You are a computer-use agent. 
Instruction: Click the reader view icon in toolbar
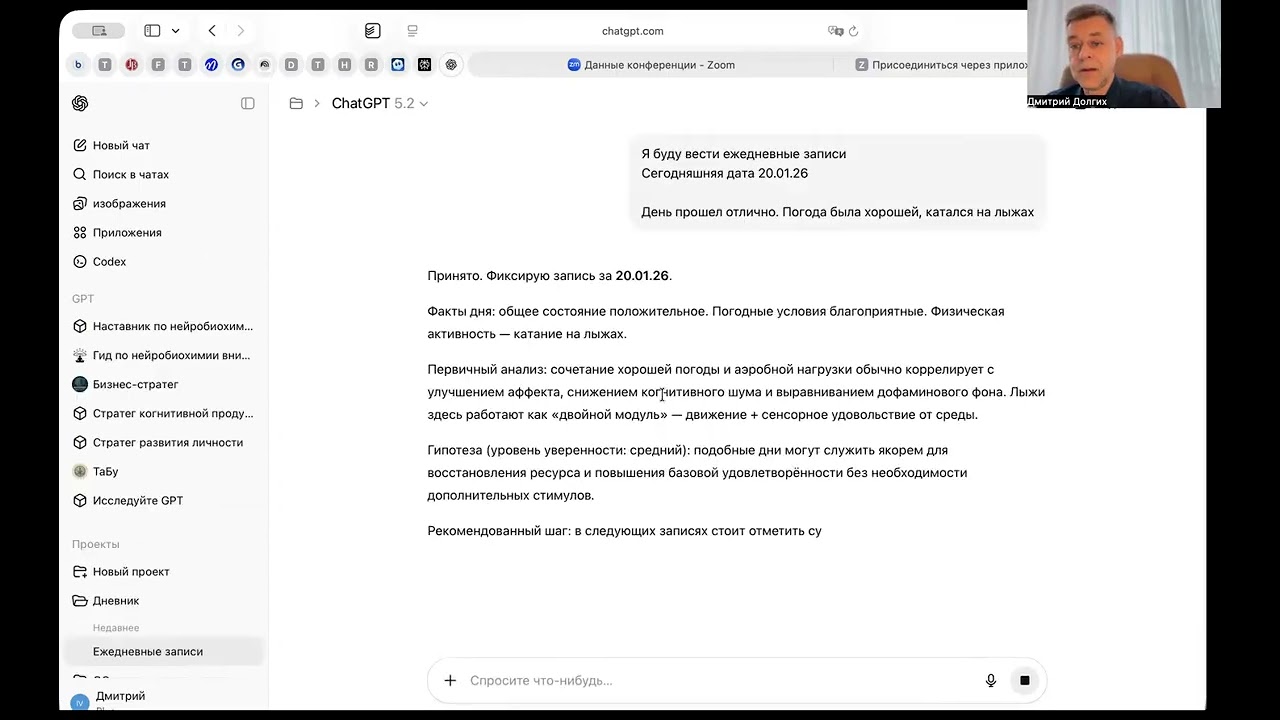click(413, 31)
